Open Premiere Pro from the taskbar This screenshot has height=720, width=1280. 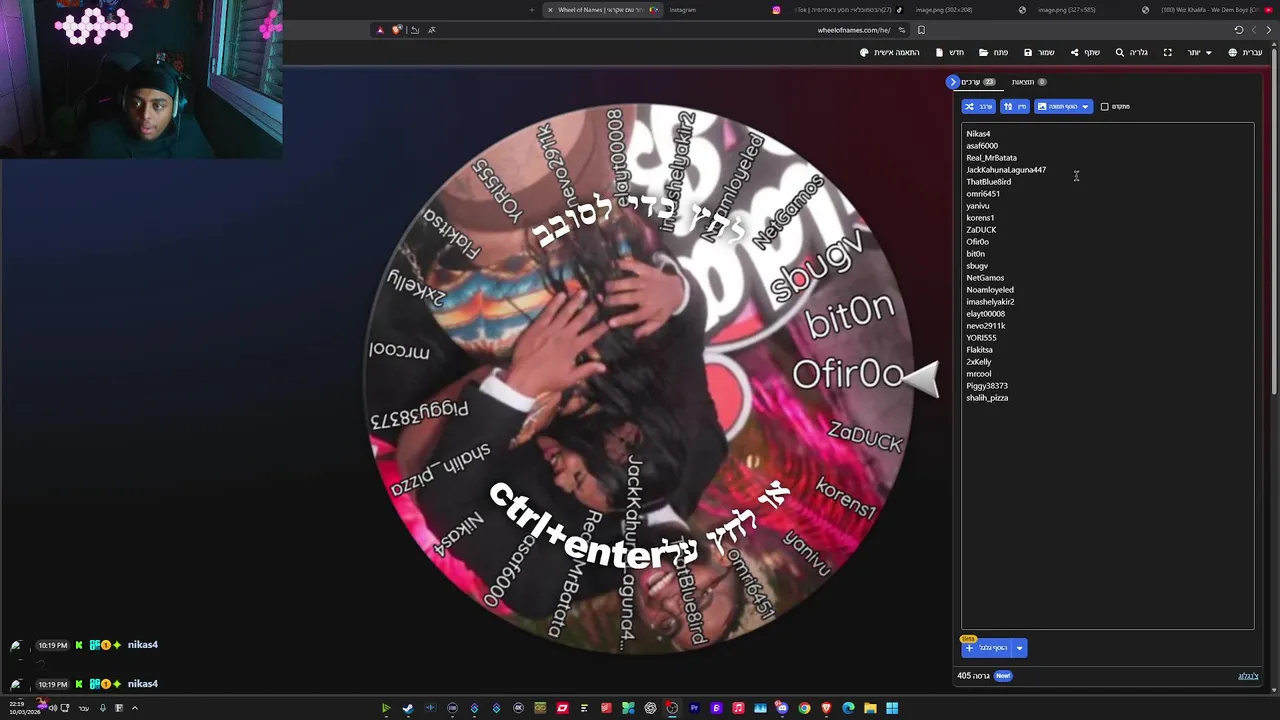(x=694, y=708)
